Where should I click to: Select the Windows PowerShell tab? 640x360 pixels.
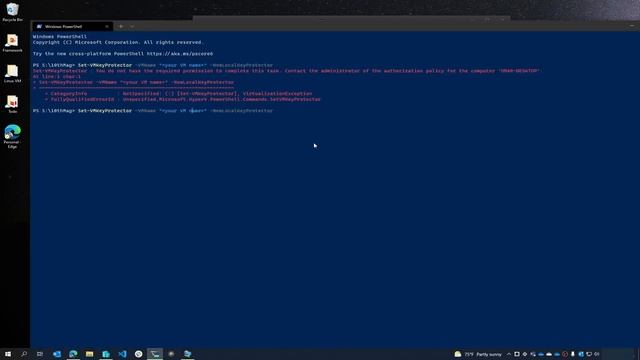pos(72,26)
